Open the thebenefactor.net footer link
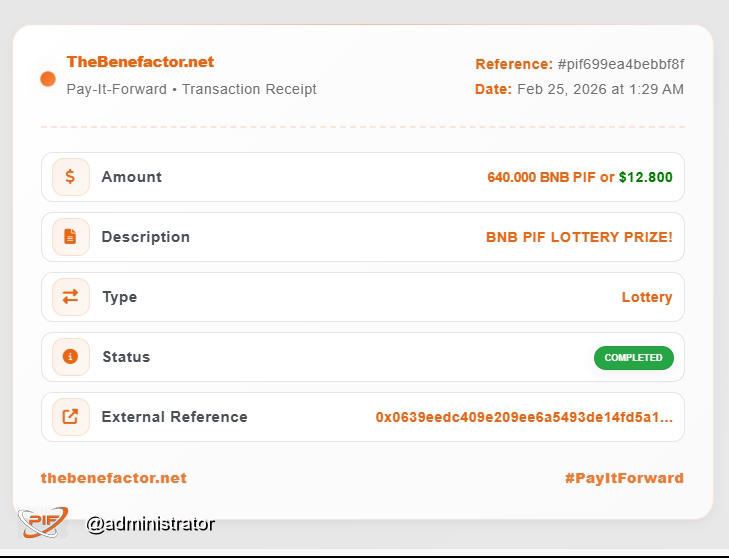Viewport: 729px width, 558px height. [113, 478]
